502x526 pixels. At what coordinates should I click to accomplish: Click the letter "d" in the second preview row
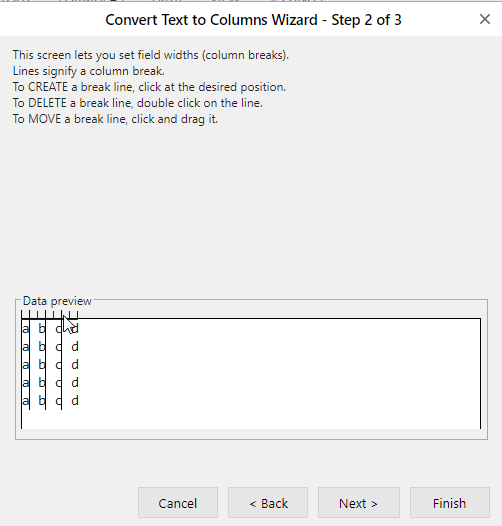(x=75, y=346)
